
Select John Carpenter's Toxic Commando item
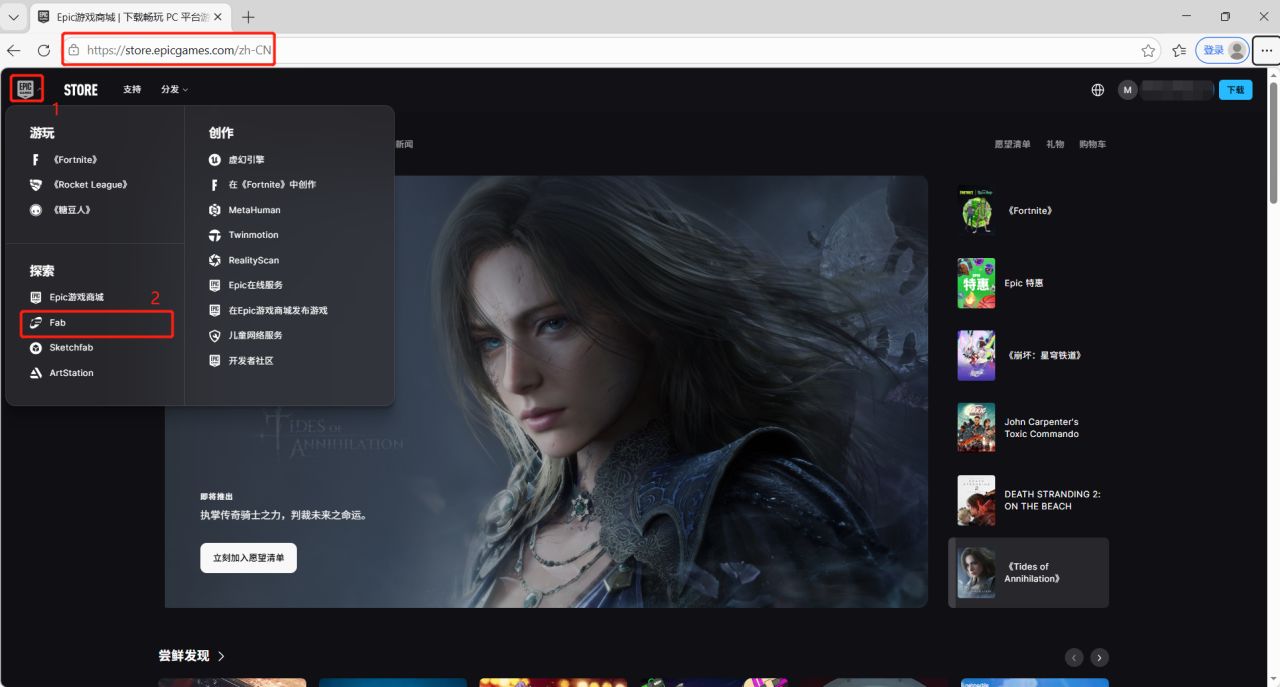click(1028, 428)
